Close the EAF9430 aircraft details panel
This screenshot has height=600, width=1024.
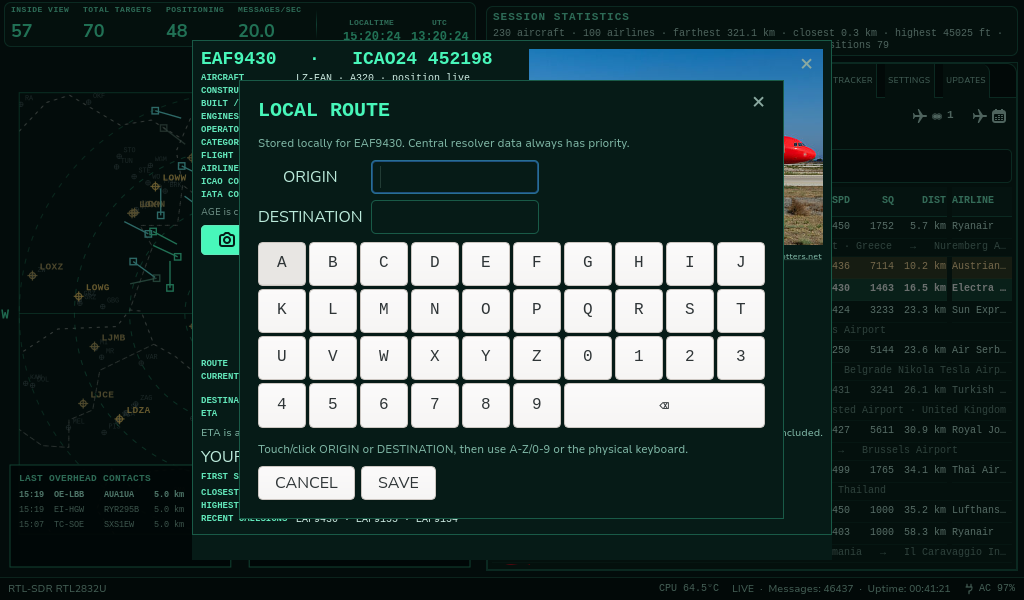tap(807, 63)
